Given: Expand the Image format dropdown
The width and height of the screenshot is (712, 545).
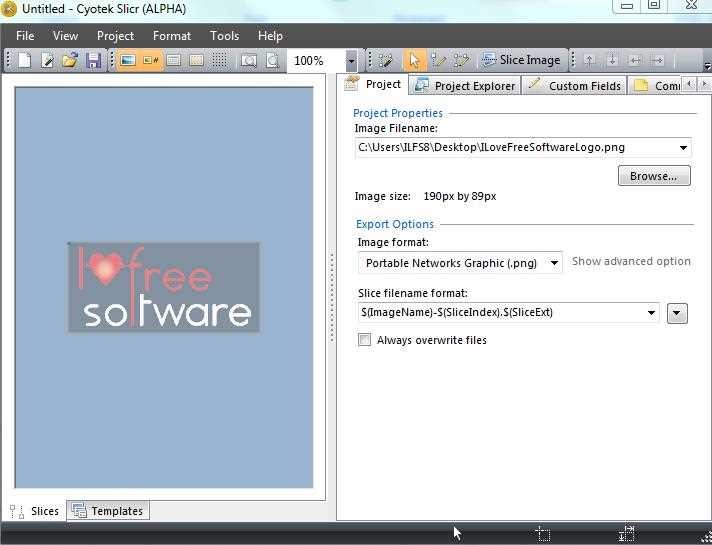Looking at the screenshot, I should point(554,263).
